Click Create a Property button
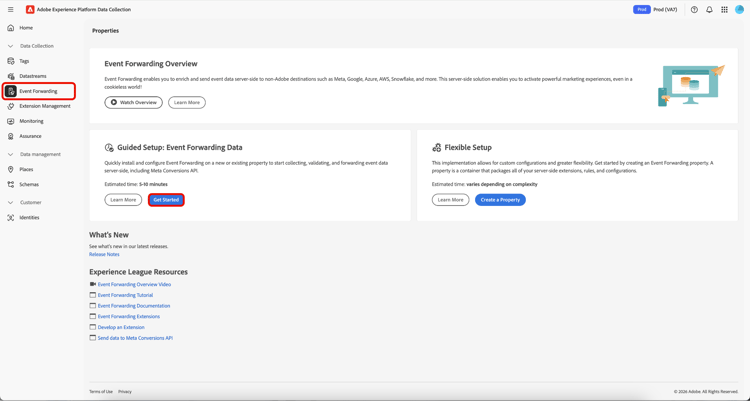Image resolution: width=750 pixels, height=401 pixels. 500,200
